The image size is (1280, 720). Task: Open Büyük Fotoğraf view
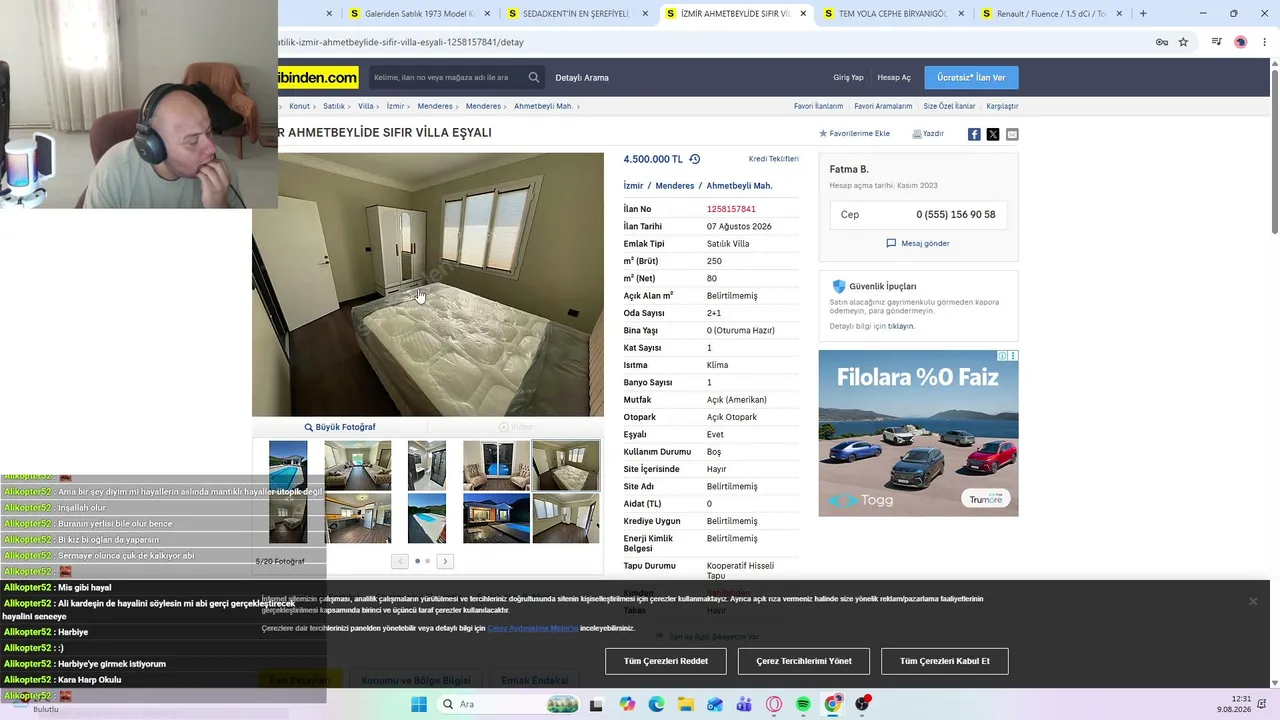coord(340,427)
